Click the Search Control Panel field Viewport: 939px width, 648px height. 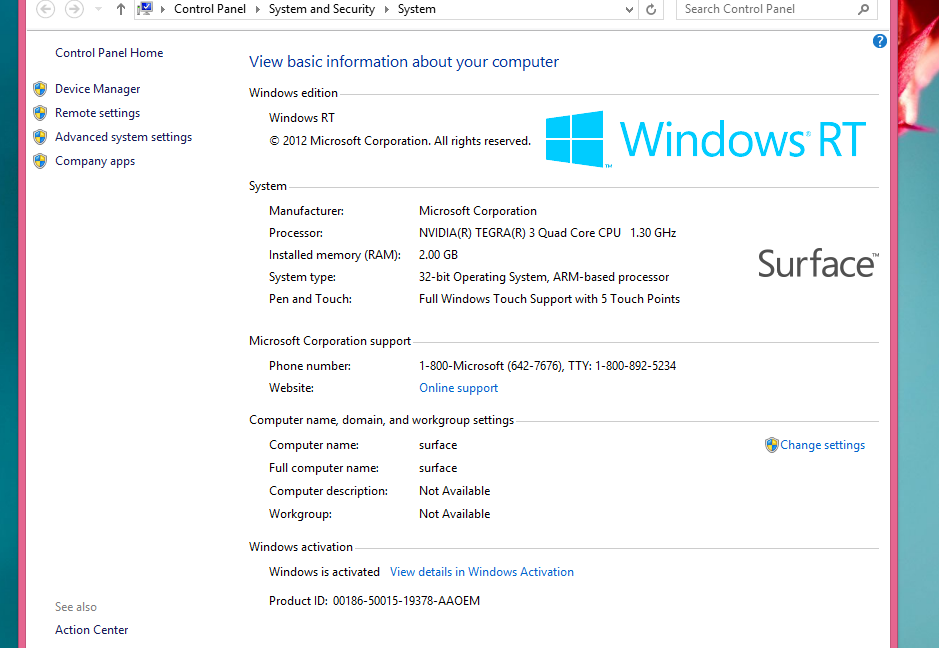[765, 9]
